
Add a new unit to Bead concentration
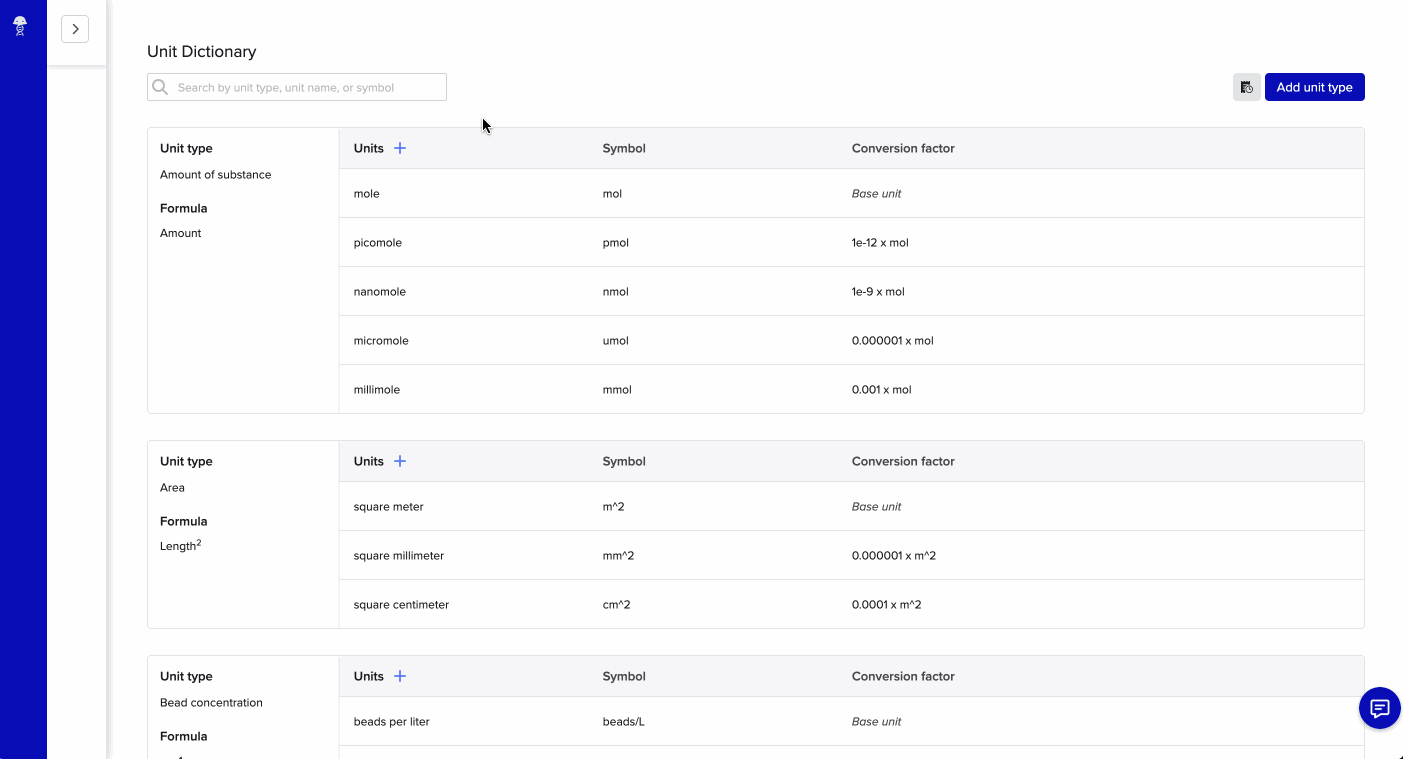click(x=400, y=676)
